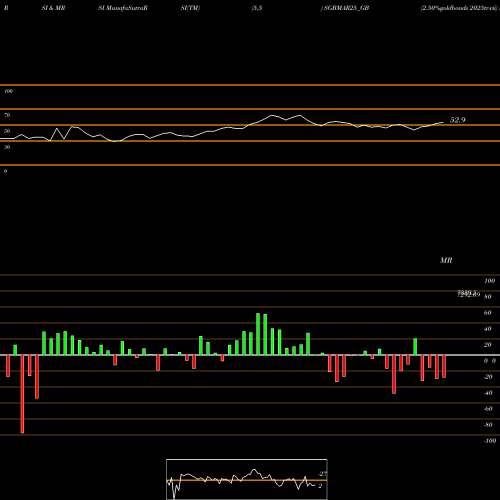The width and height of the screenshot is (500, 500).
Task: Click the overlapping price value above MR axis
Action: tap(468, 294)
